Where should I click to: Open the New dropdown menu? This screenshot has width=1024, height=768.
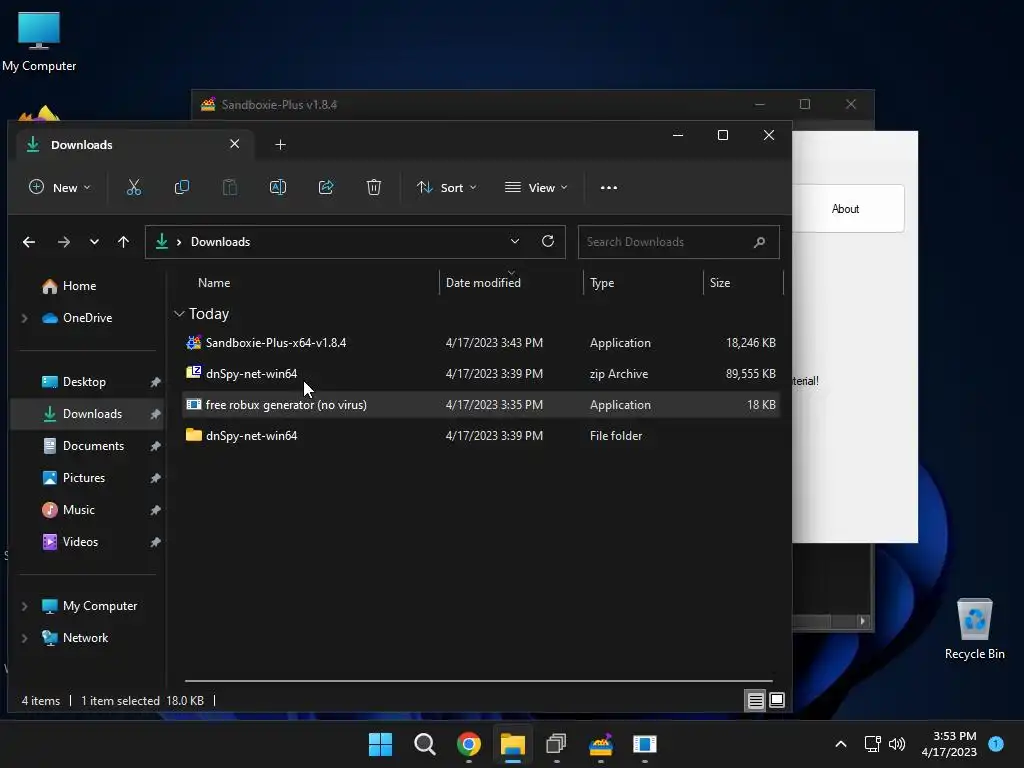(59, 187)
